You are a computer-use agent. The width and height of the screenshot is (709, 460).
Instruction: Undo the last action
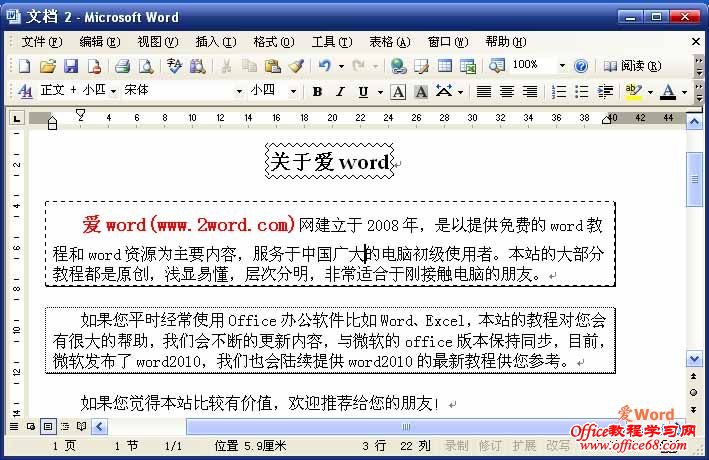pos(325,66)
